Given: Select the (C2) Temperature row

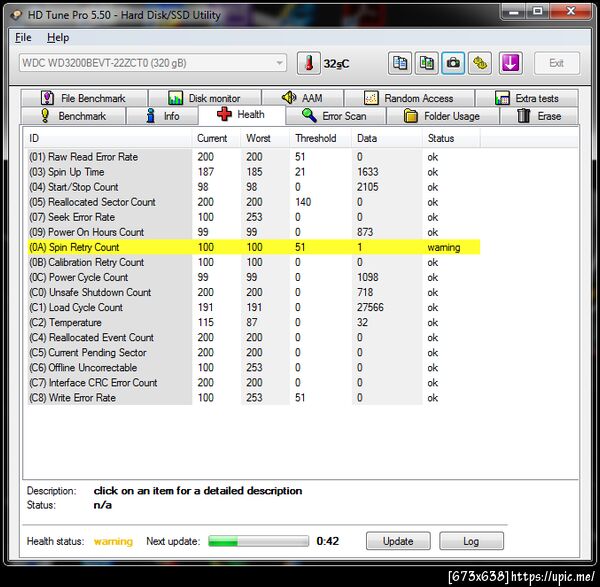Looking at the screenshot, I should pyautogui.click(x=254, y=322).
